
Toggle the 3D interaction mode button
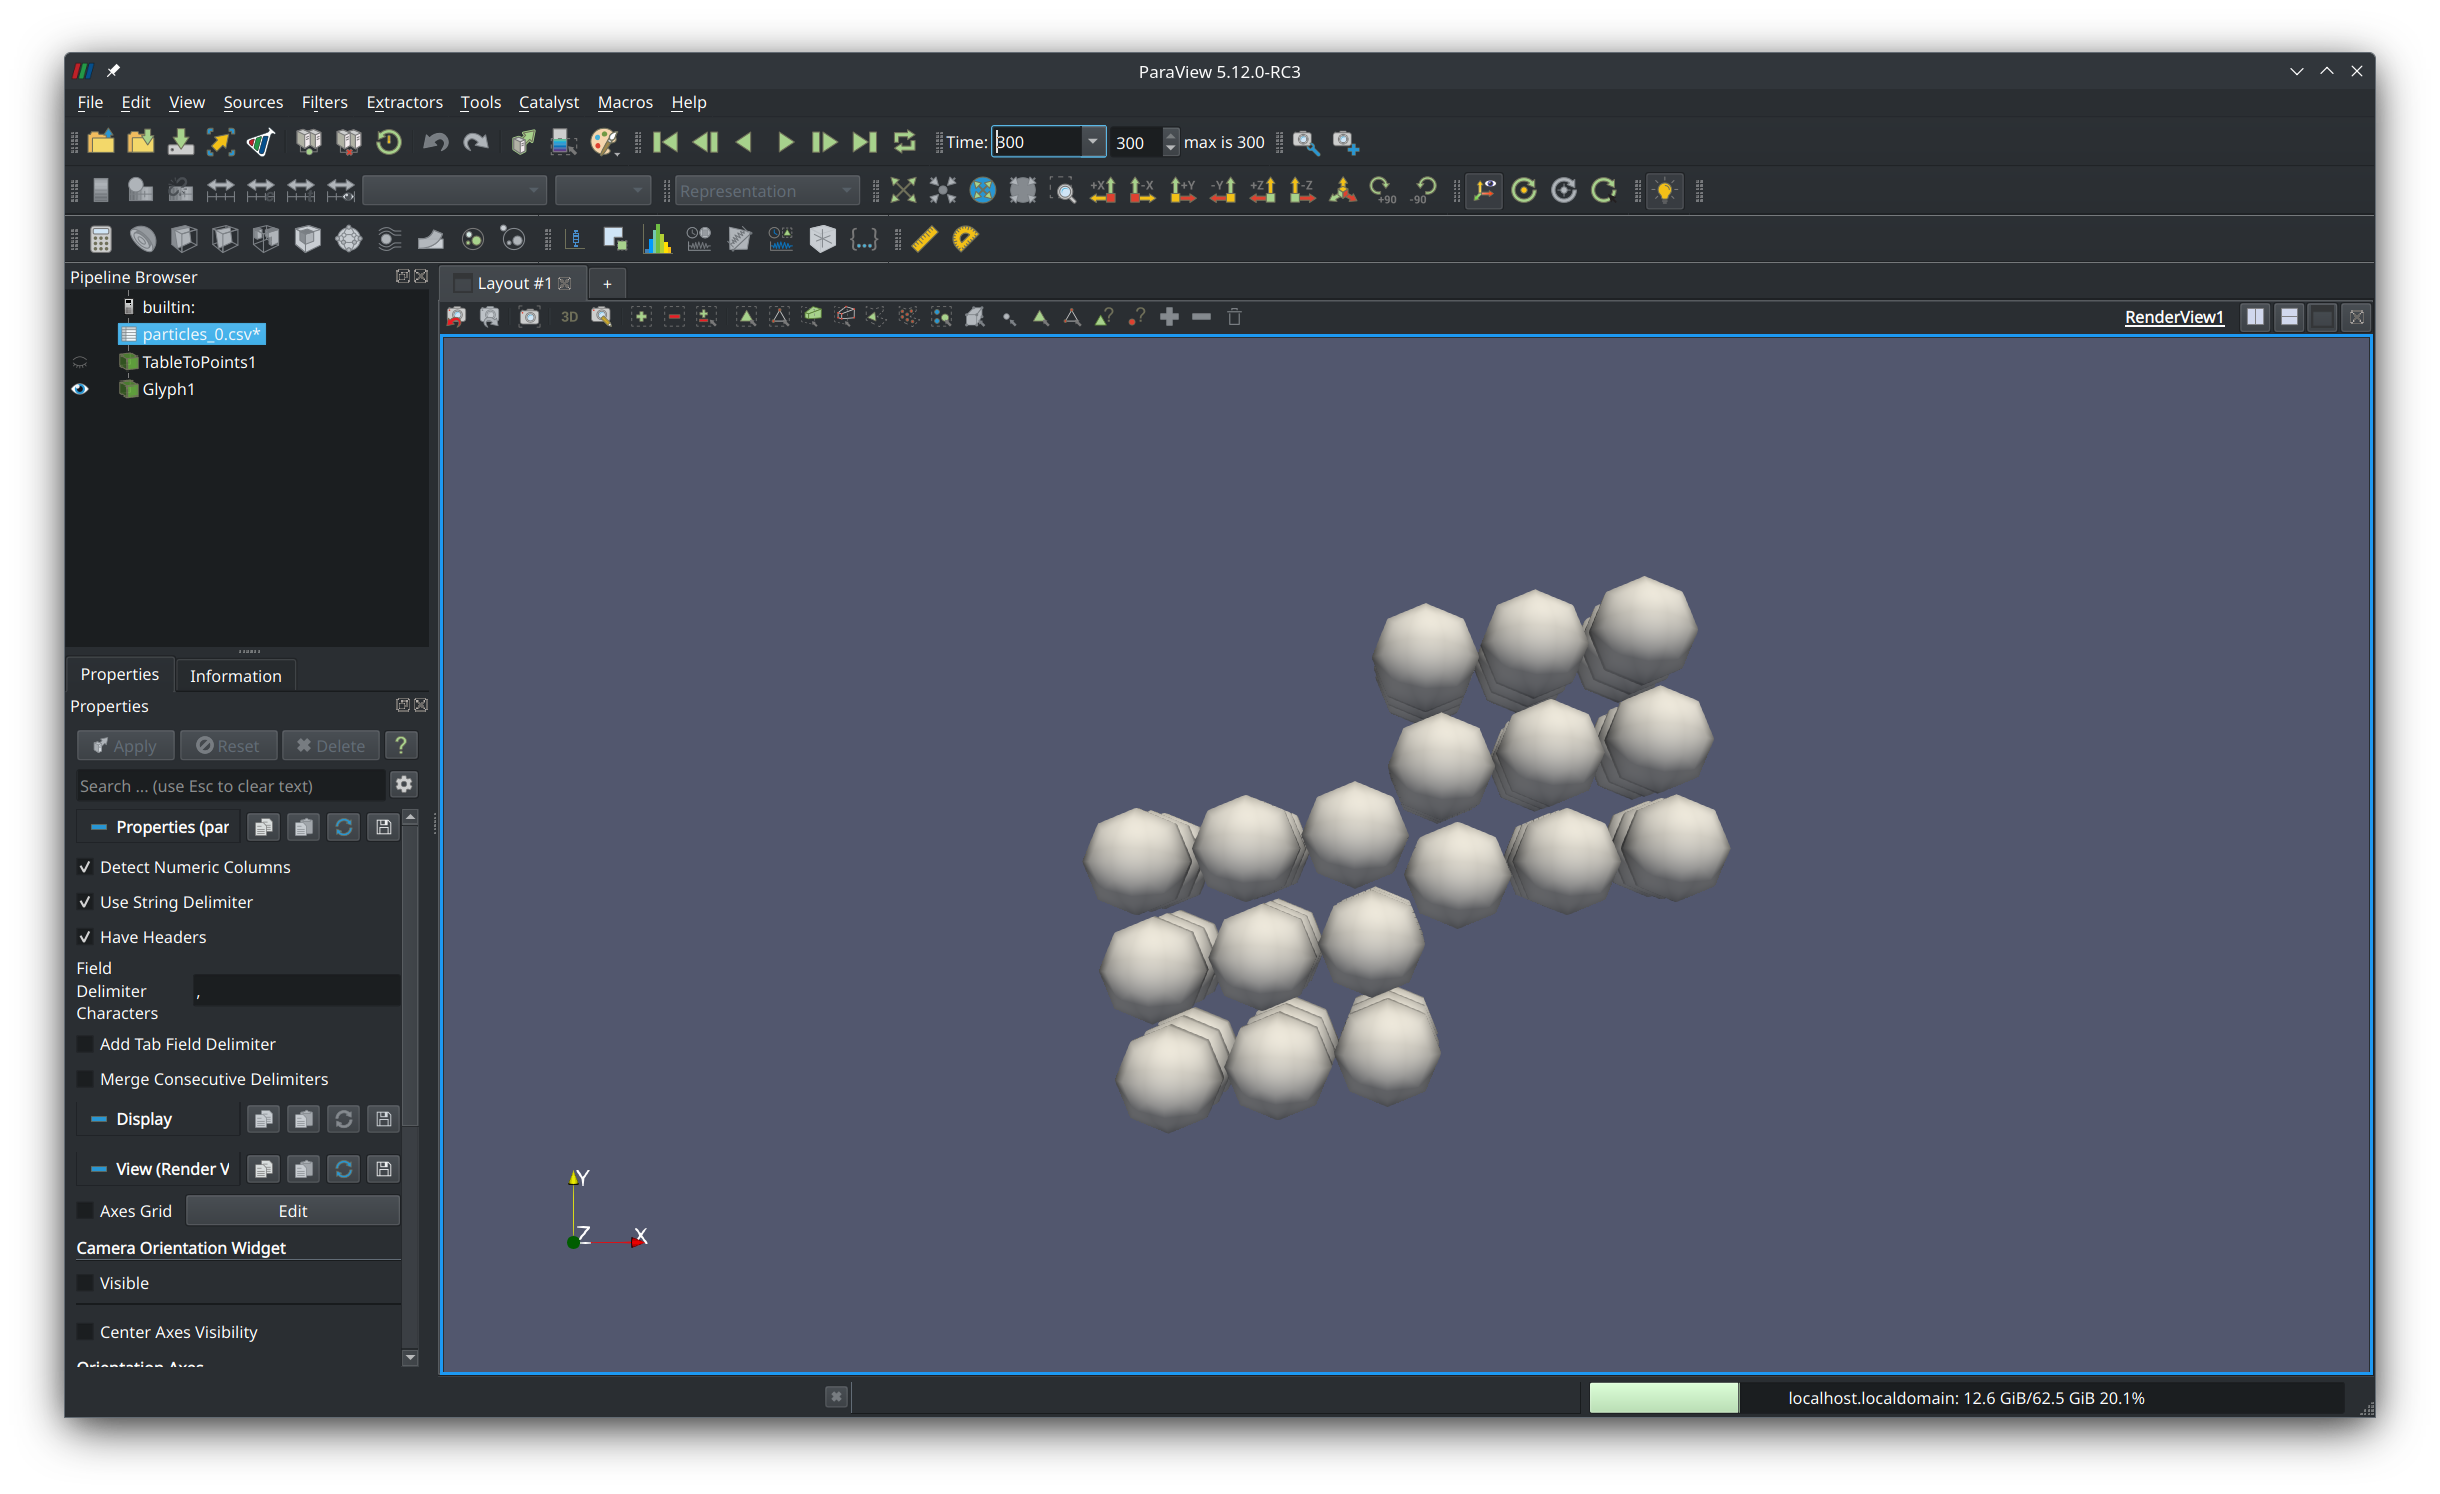pos(569,317)
